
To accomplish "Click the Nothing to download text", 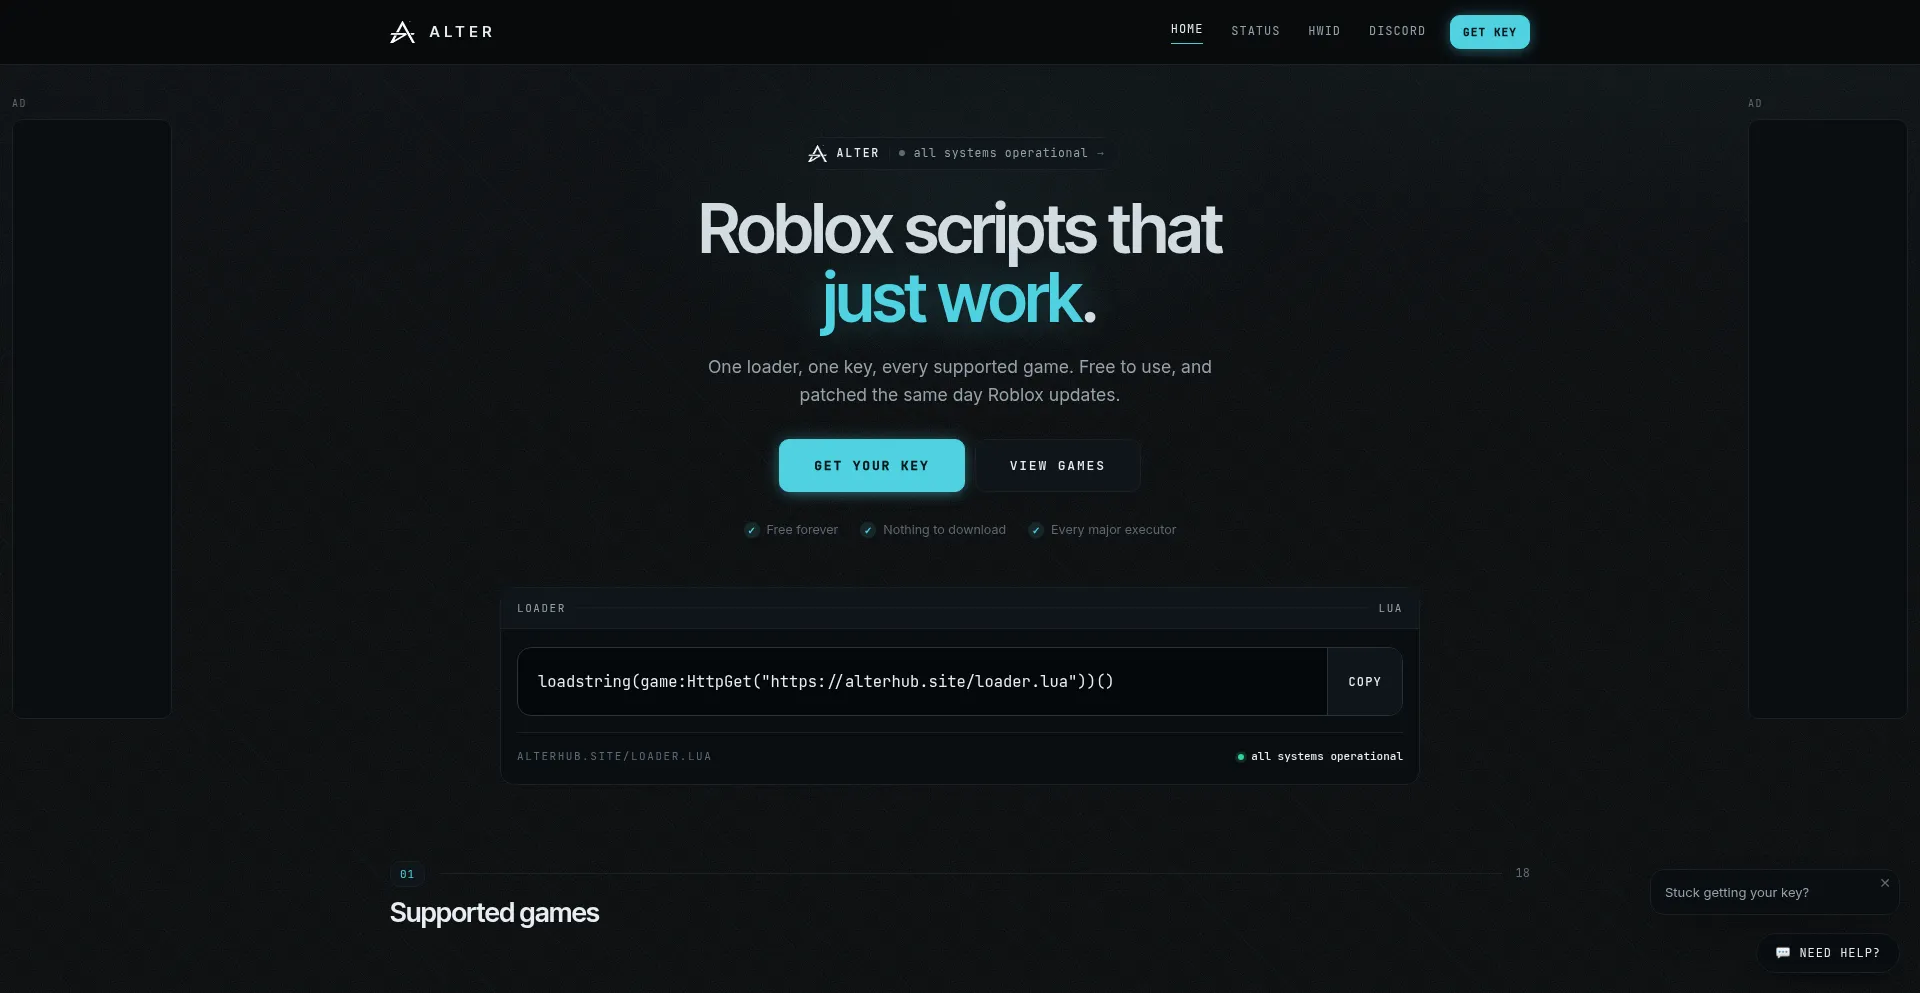I will point(944,530).
